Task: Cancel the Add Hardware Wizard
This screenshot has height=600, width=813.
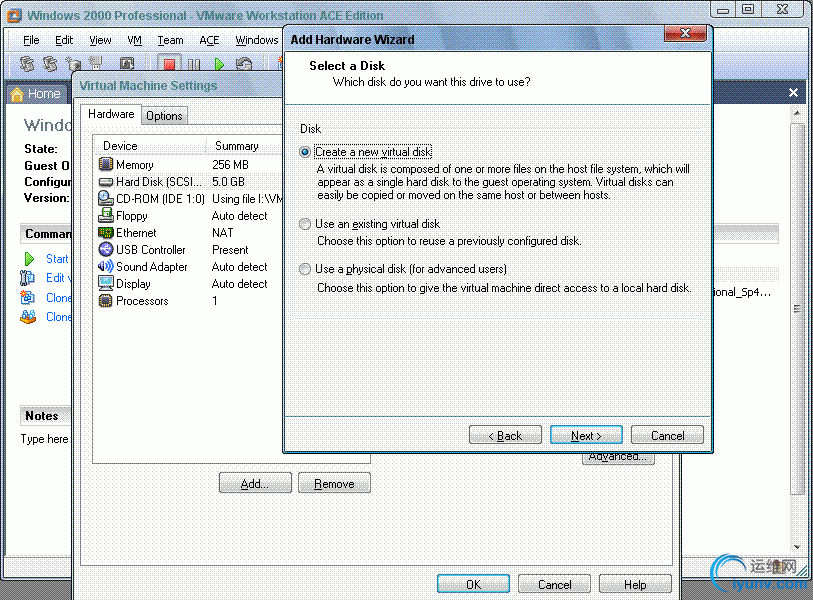Action: [667, 436]
